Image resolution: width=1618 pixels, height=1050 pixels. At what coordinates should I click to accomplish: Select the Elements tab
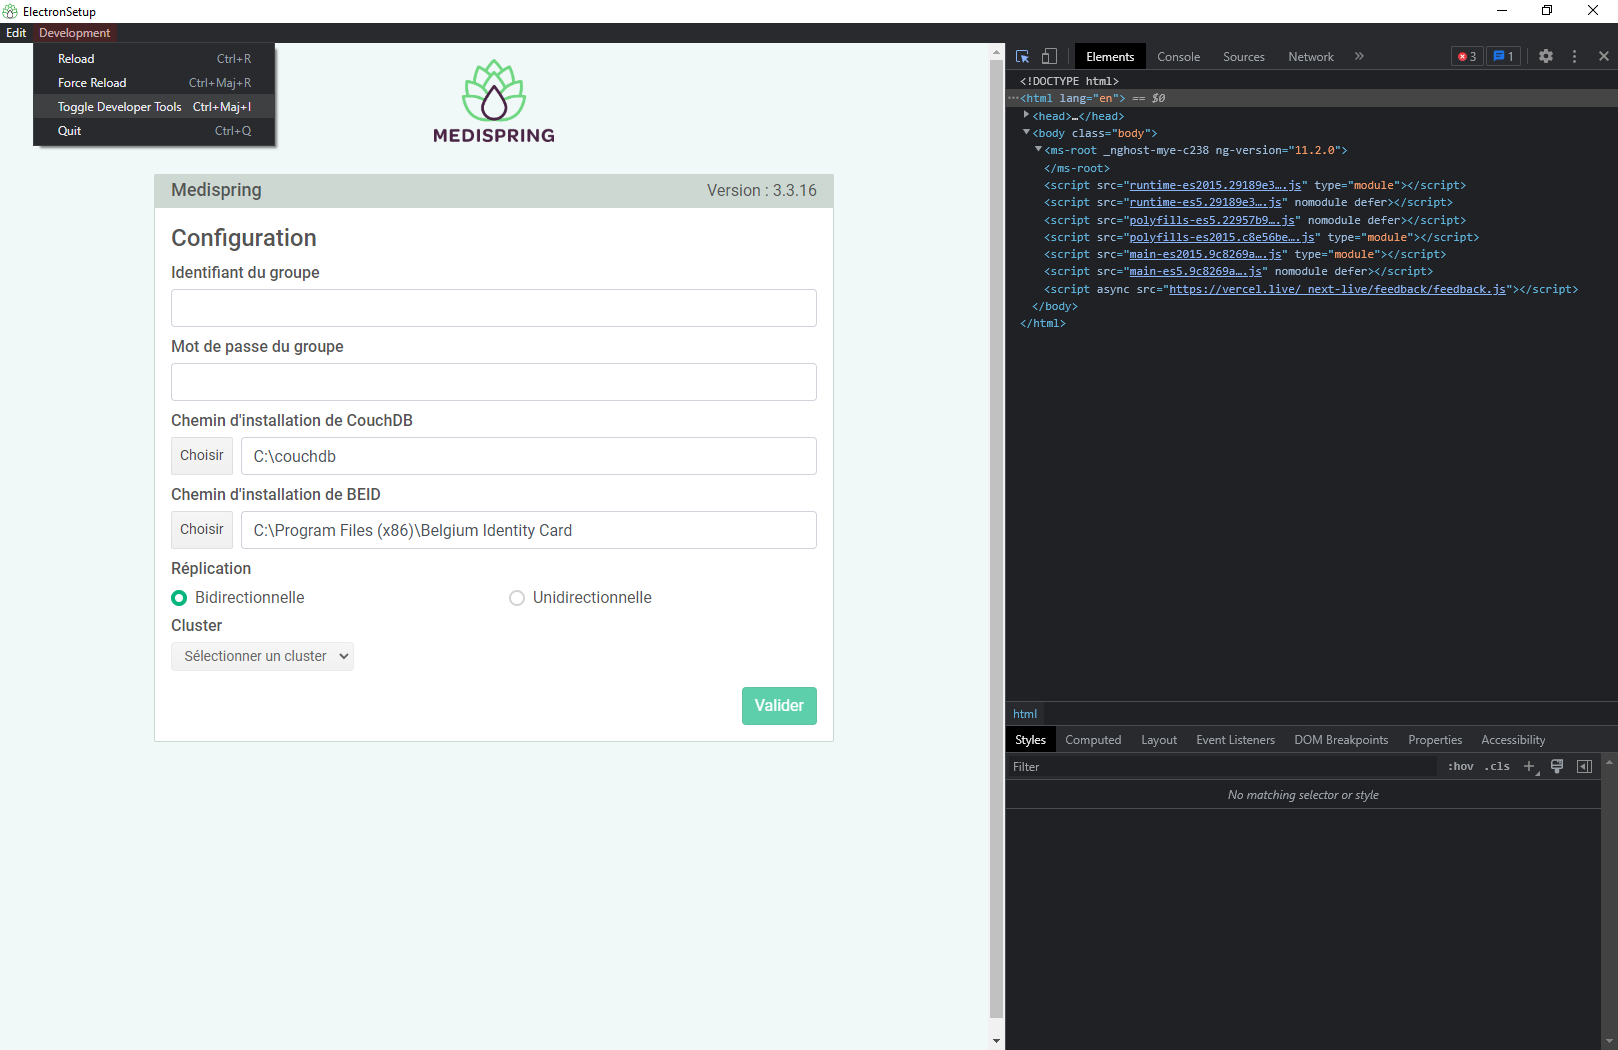[x=1110, y=57]
